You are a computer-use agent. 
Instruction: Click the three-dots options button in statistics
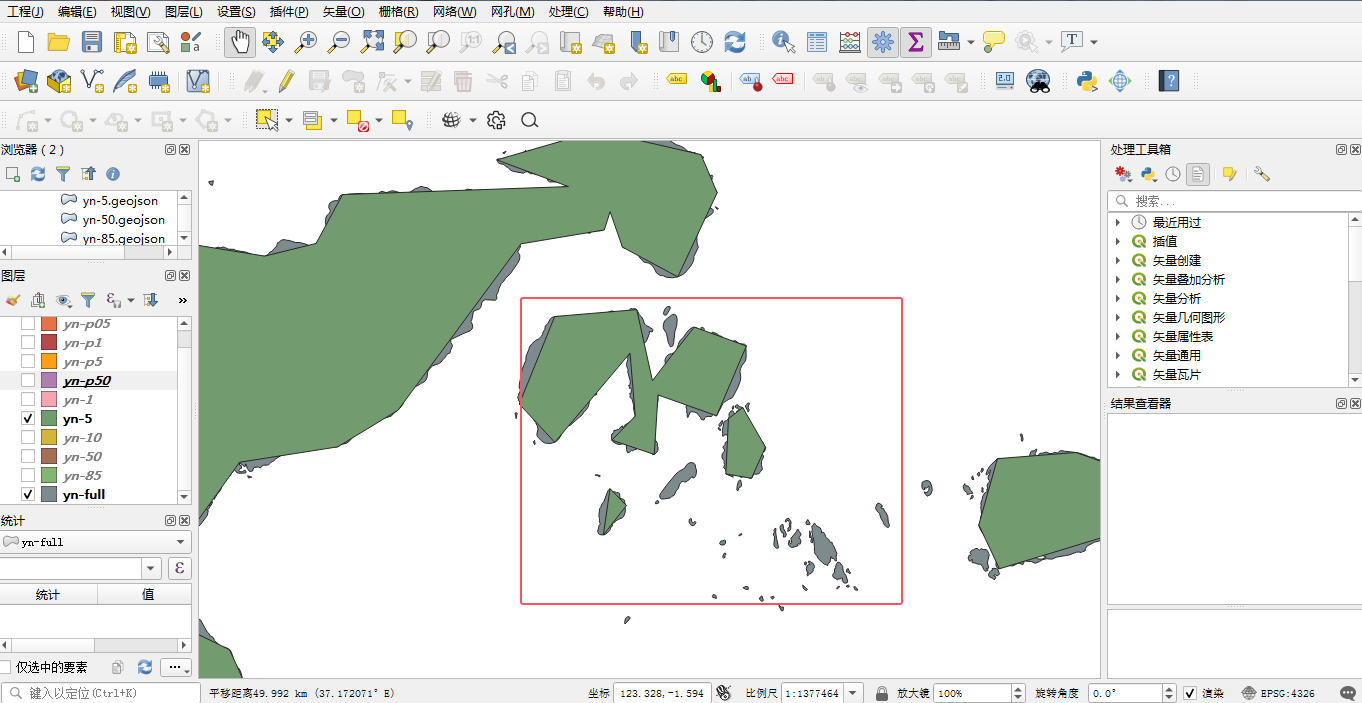175,667
